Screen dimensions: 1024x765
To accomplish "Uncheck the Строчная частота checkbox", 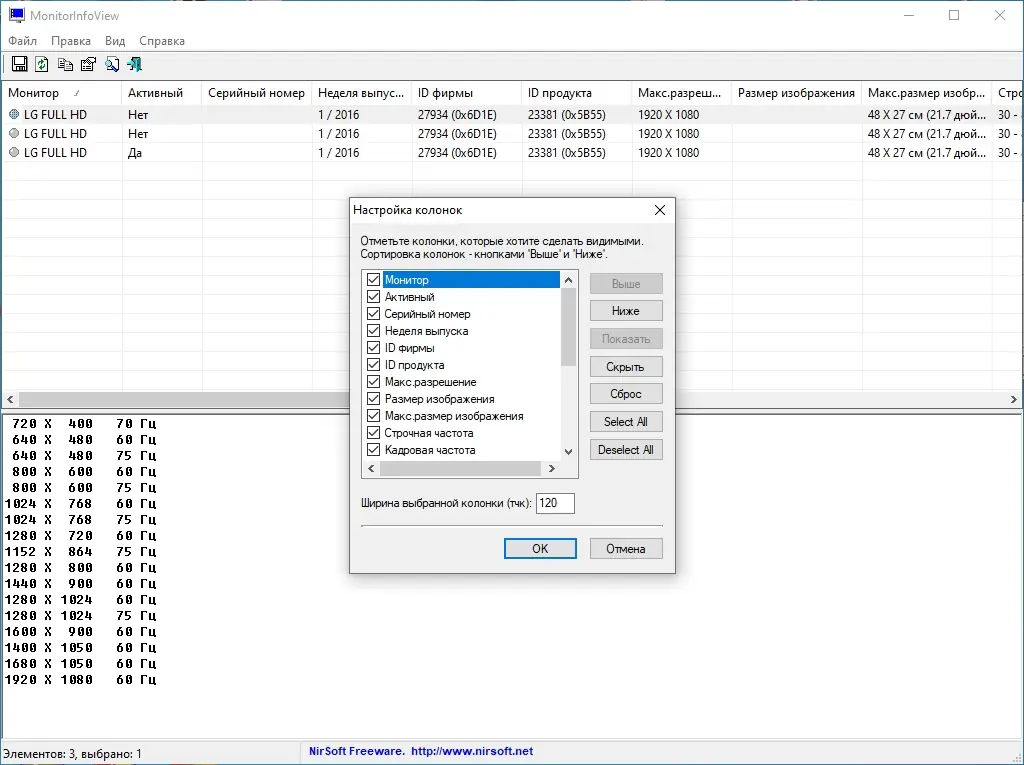I will [x=374, y=432].
